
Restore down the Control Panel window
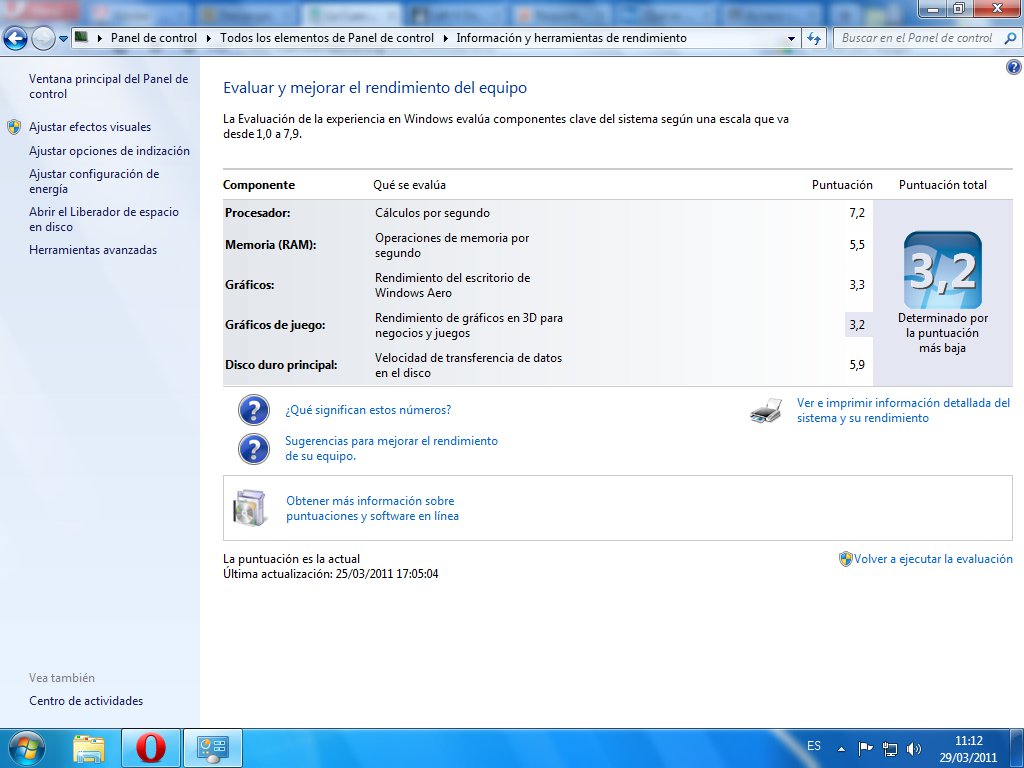(x=959, y=8)
